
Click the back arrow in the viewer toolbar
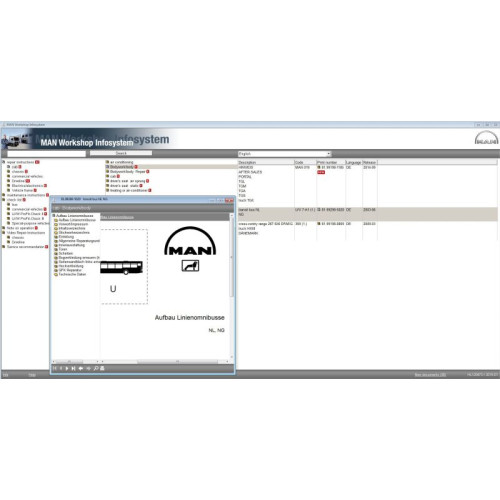(x=81, y=368)
